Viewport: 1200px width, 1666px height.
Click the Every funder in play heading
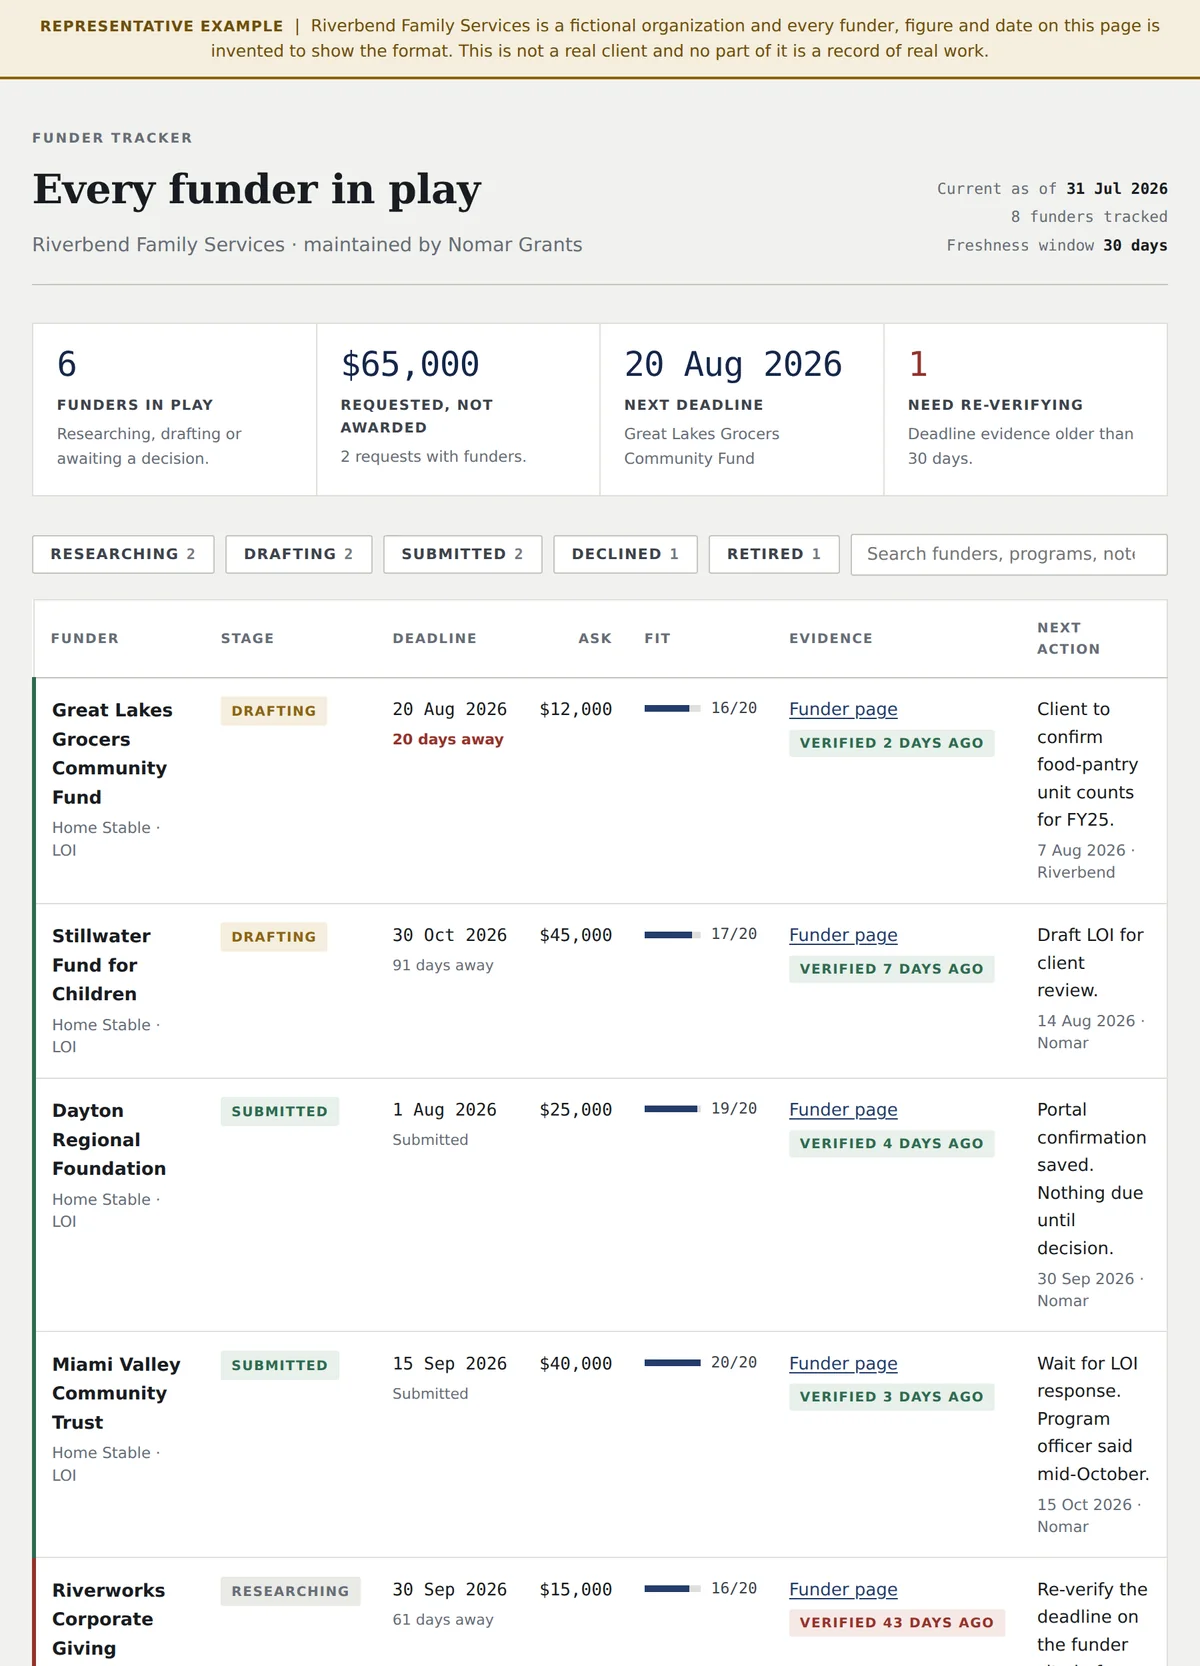(257, 189)
